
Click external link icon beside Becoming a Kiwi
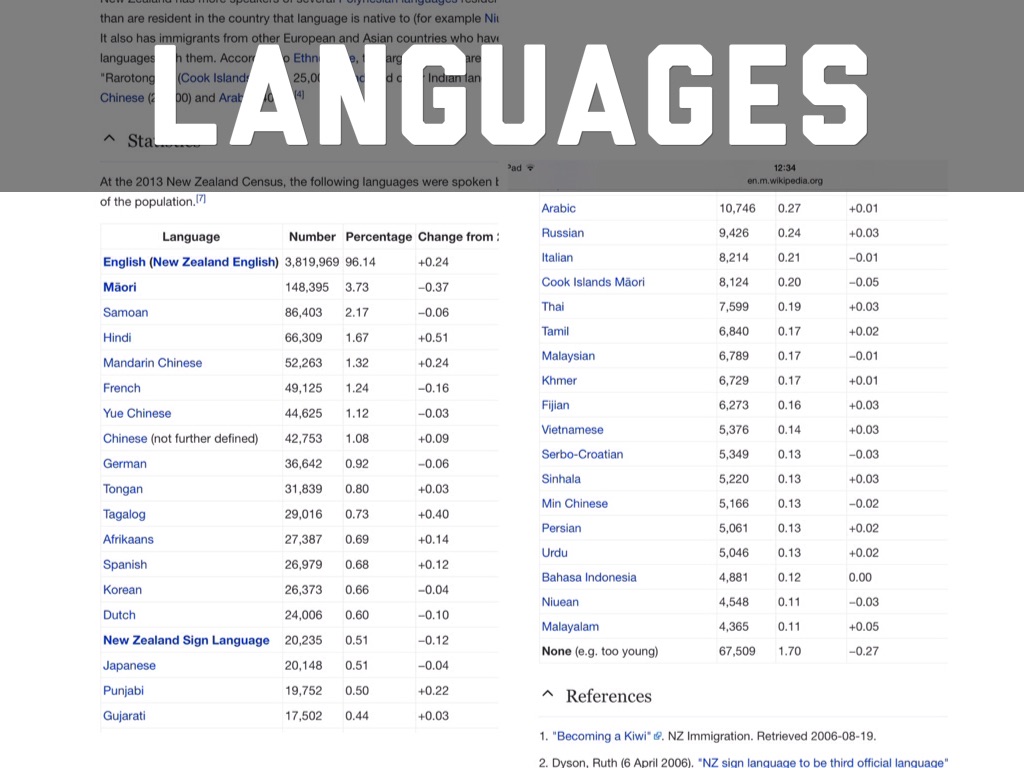pos(658,737)
